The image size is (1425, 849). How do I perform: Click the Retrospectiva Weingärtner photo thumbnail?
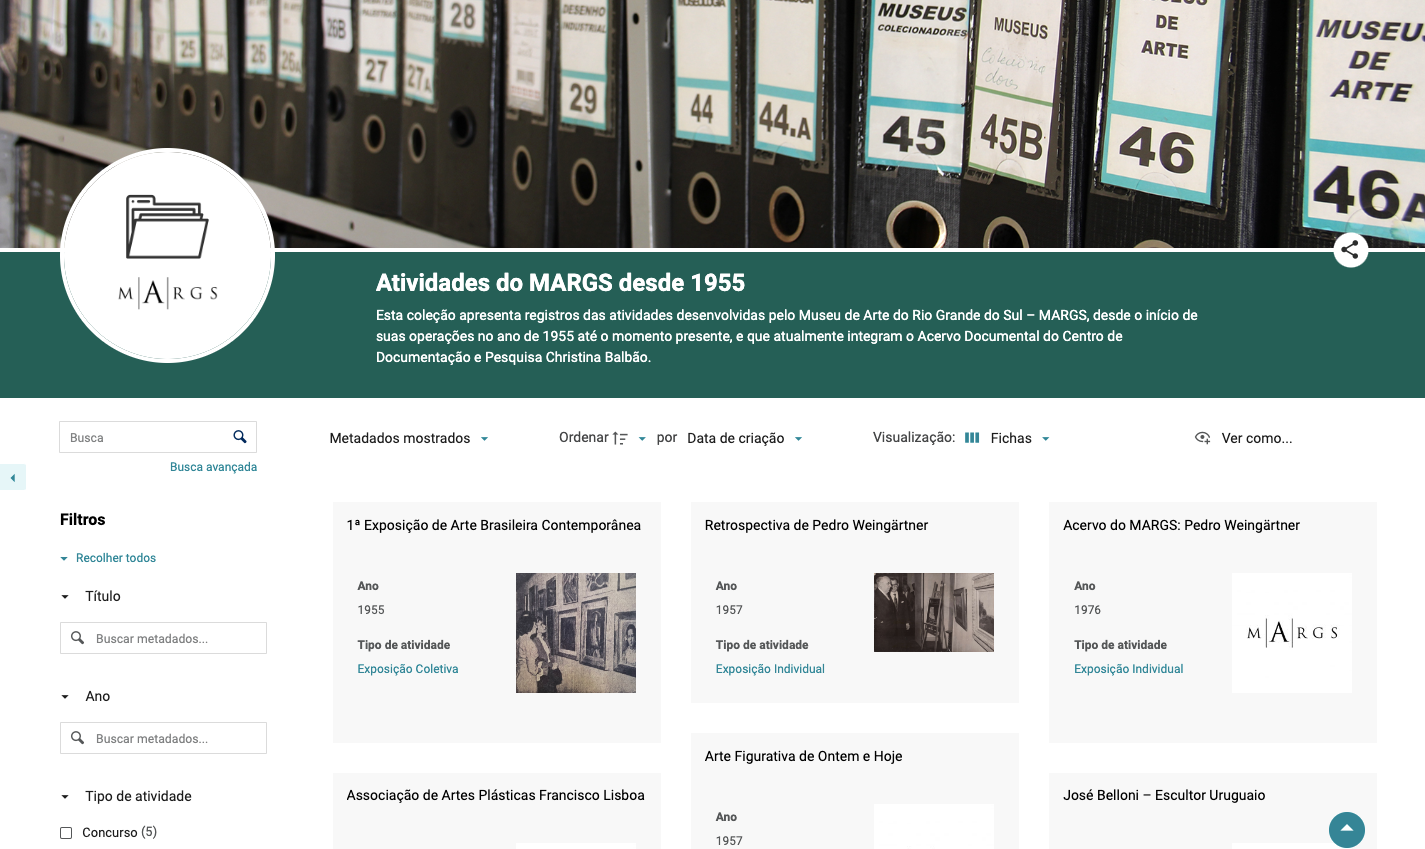click(x=934, y=612)
